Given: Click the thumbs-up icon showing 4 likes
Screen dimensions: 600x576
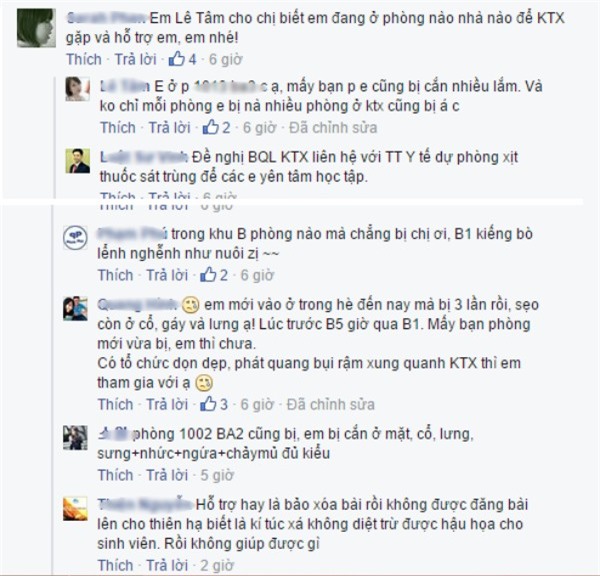Looking at the screenshot, I should pyautogui.click(x=177, y=59).
